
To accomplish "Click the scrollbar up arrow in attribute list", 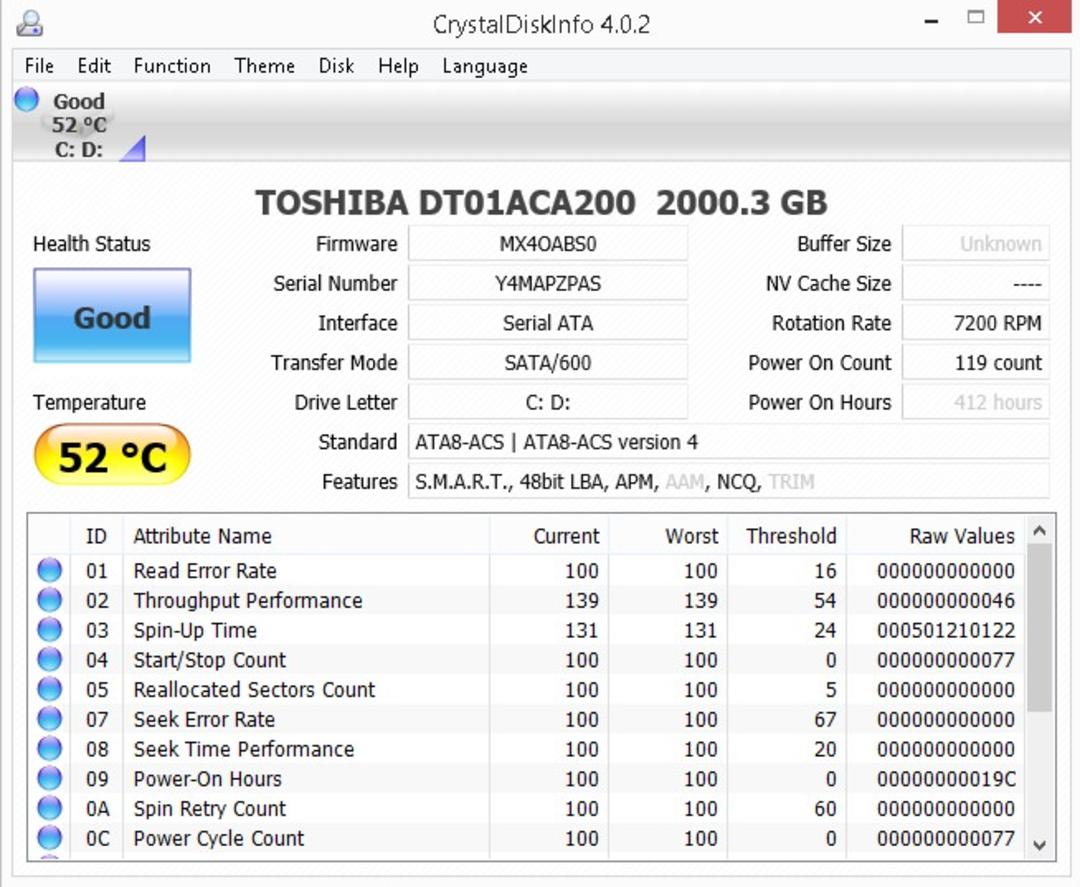I will [1039, 530].
